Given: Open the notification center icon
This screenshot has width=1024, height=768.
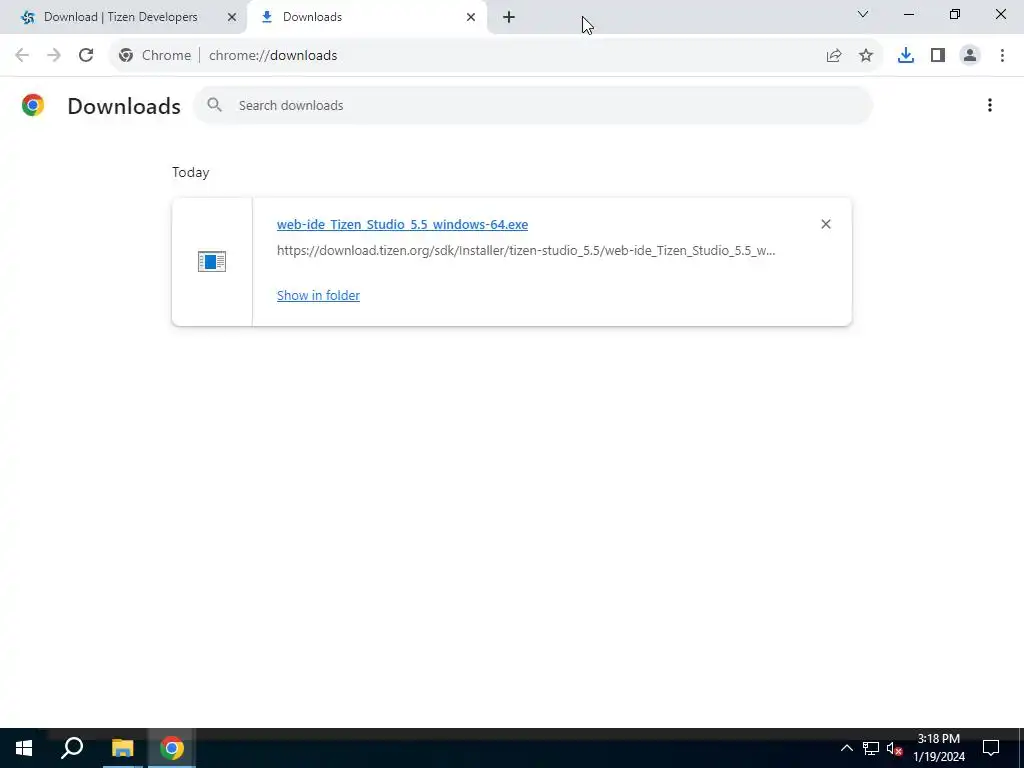Looking at the screenshot, I should (x=991, y=748).
